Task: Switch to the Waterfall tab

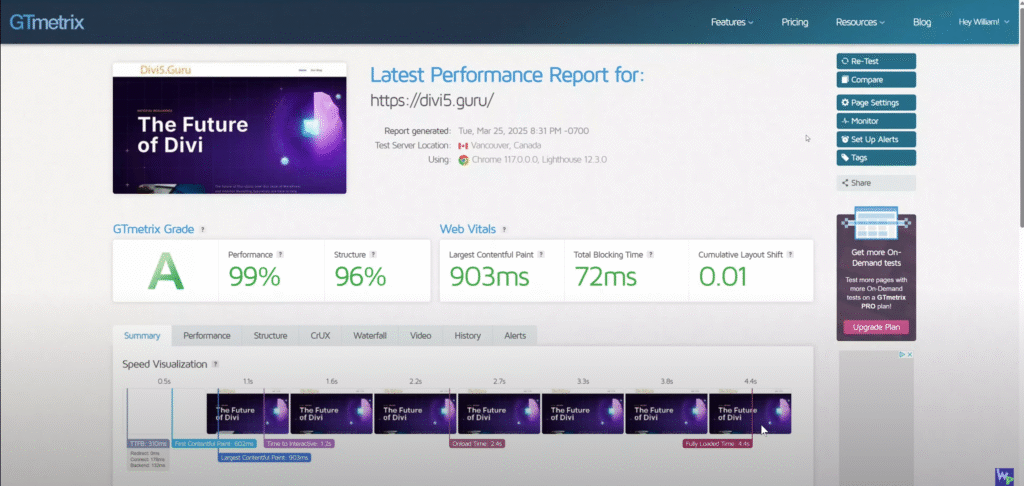Action: point(370,336)
